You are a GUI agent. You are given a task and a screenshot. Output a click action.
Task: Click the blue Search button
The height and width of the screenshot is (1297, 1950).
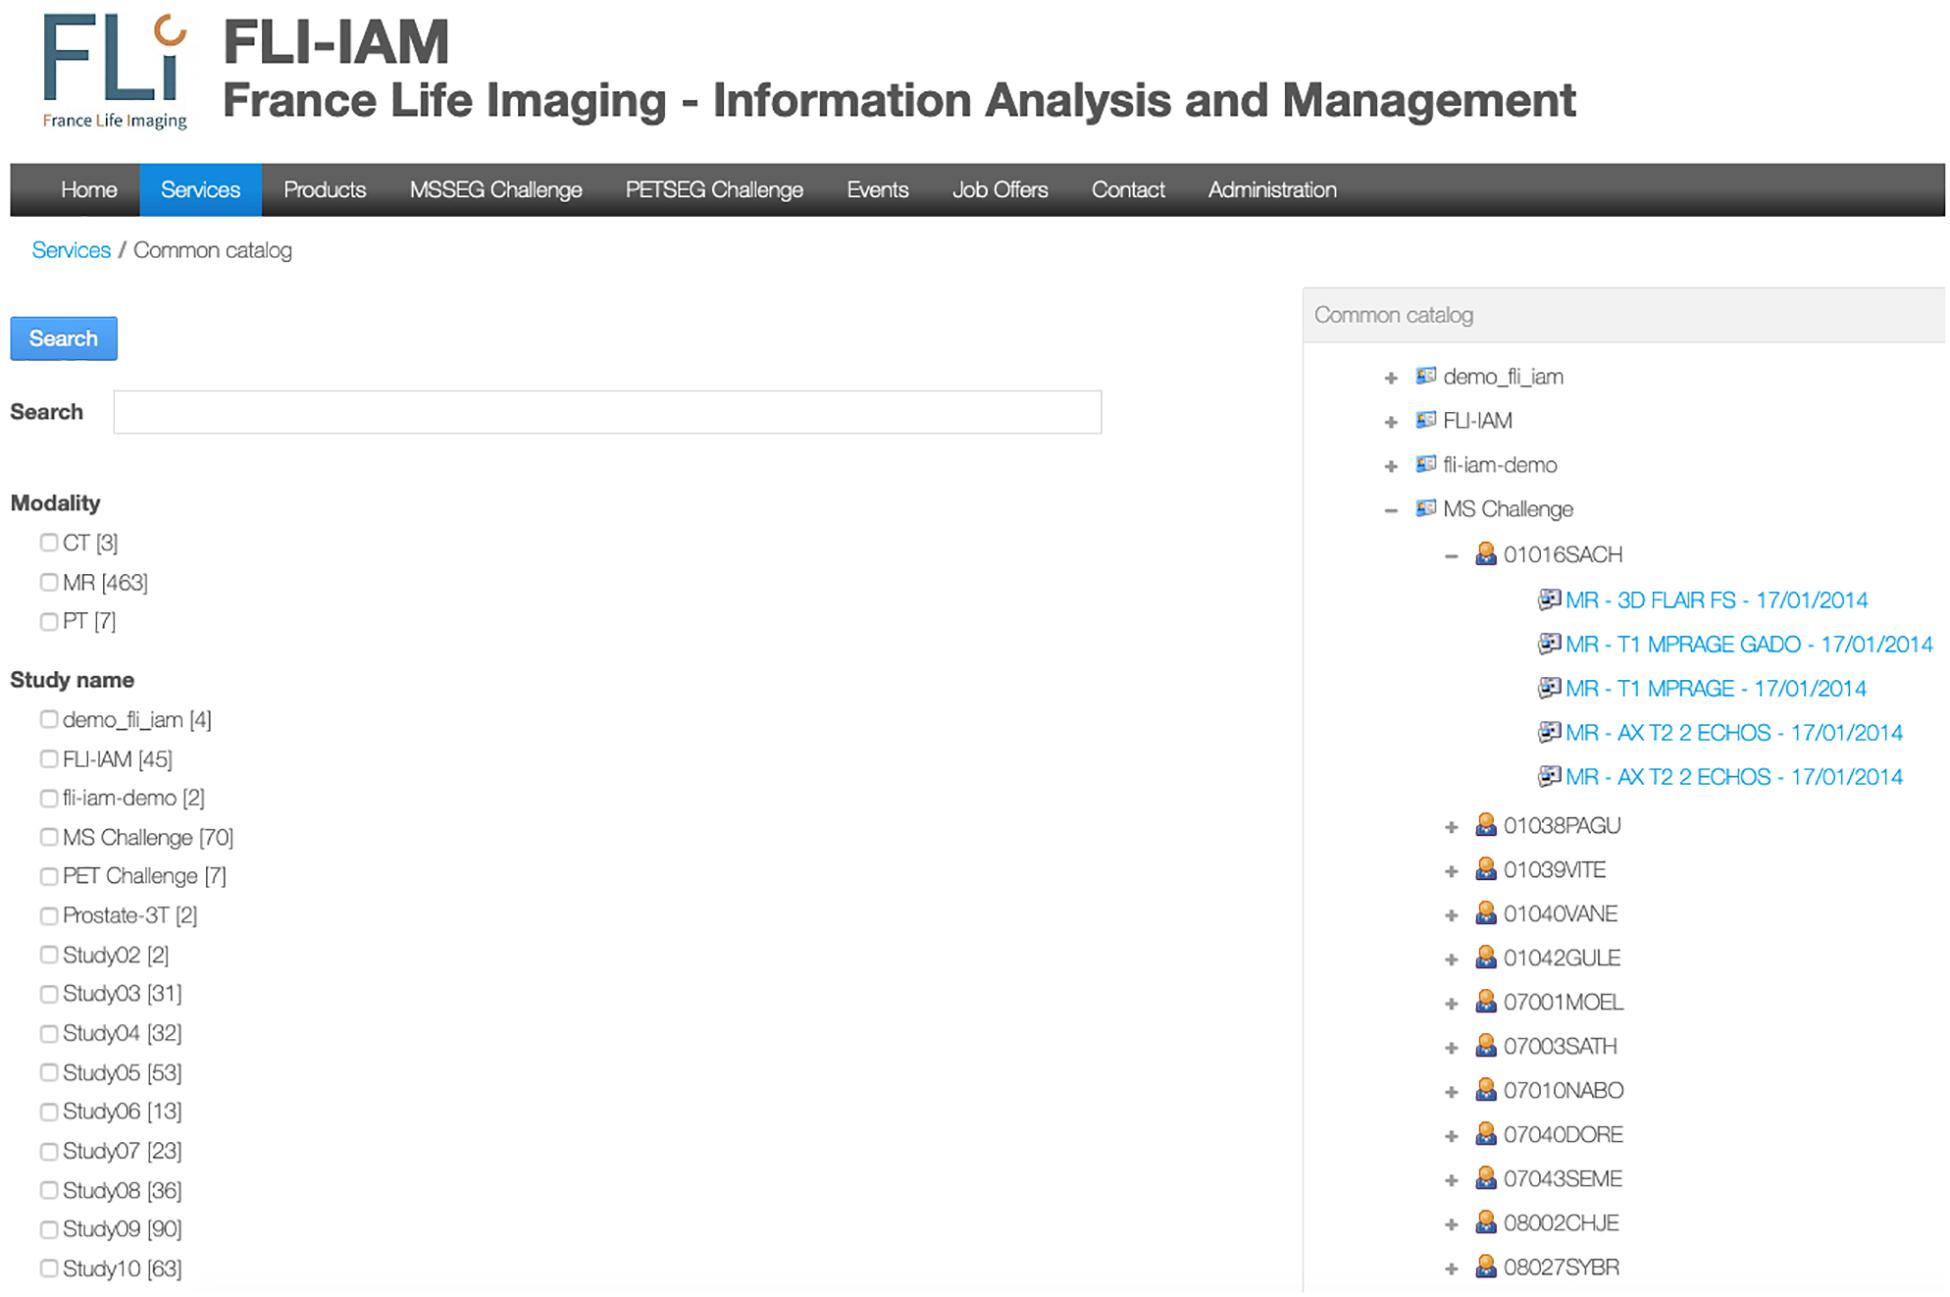tap(64, 338)
